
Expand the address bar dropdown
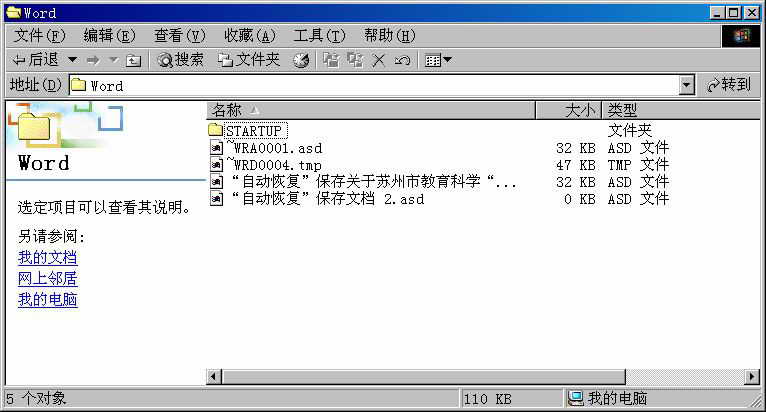(x=686, y=86)
